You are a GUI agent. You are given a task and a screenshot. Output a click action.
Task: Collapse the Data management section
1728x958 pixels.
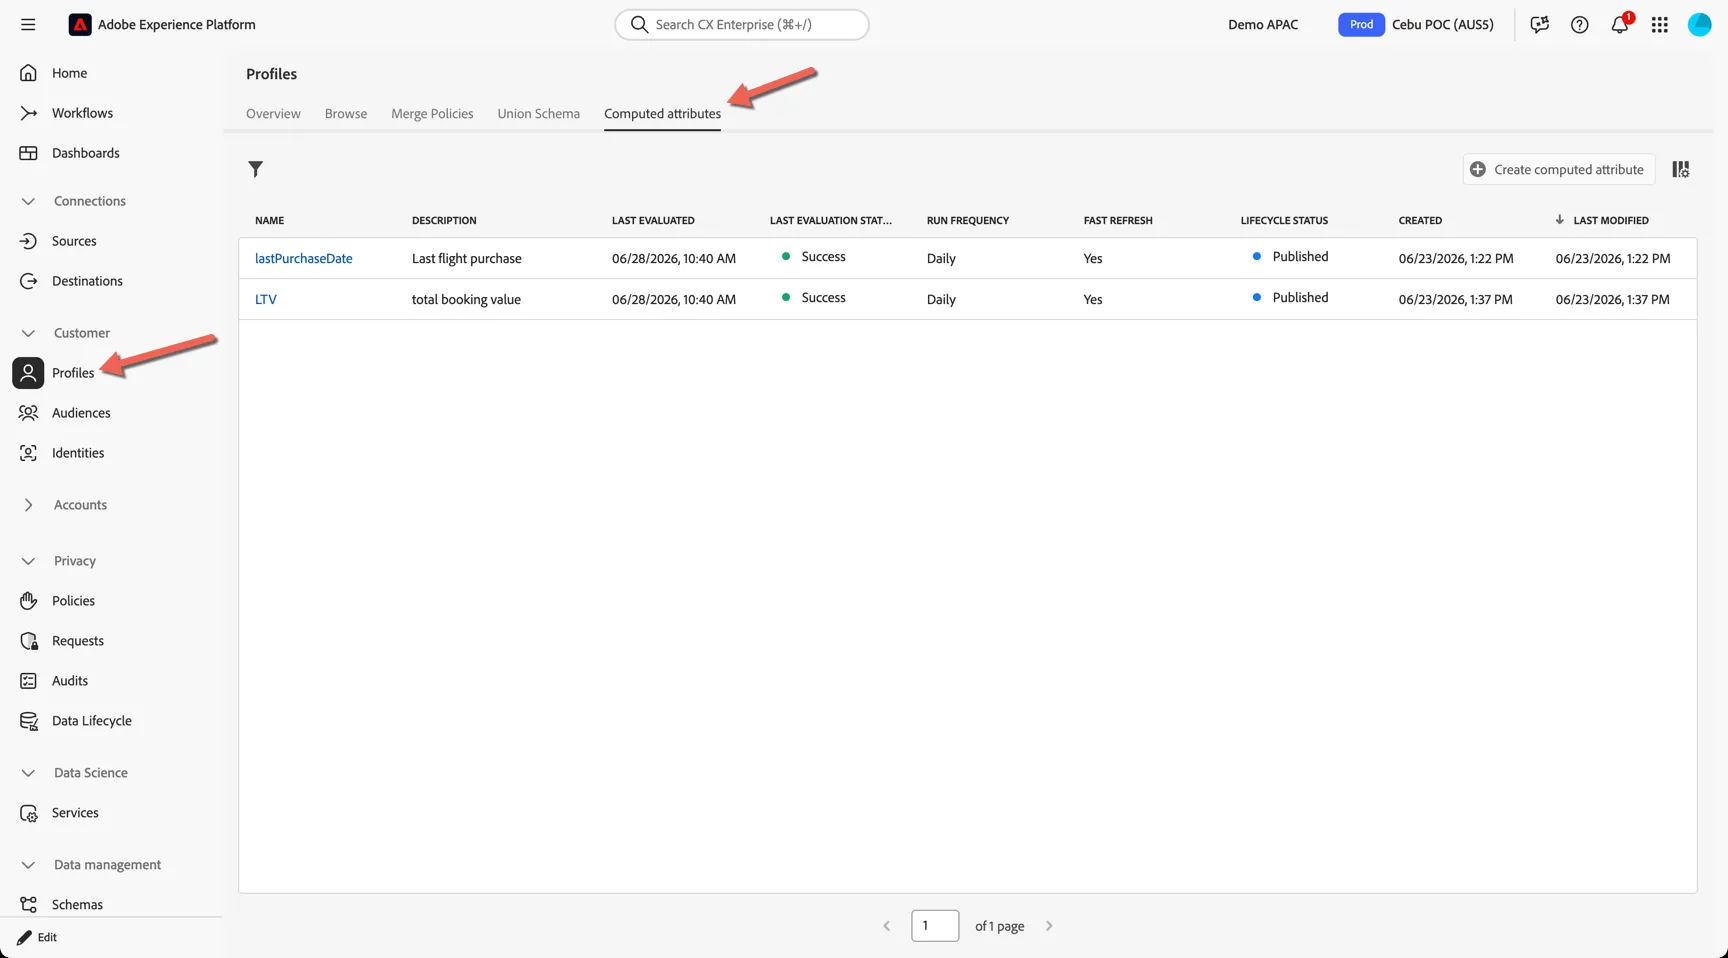(x=28, y=865)
